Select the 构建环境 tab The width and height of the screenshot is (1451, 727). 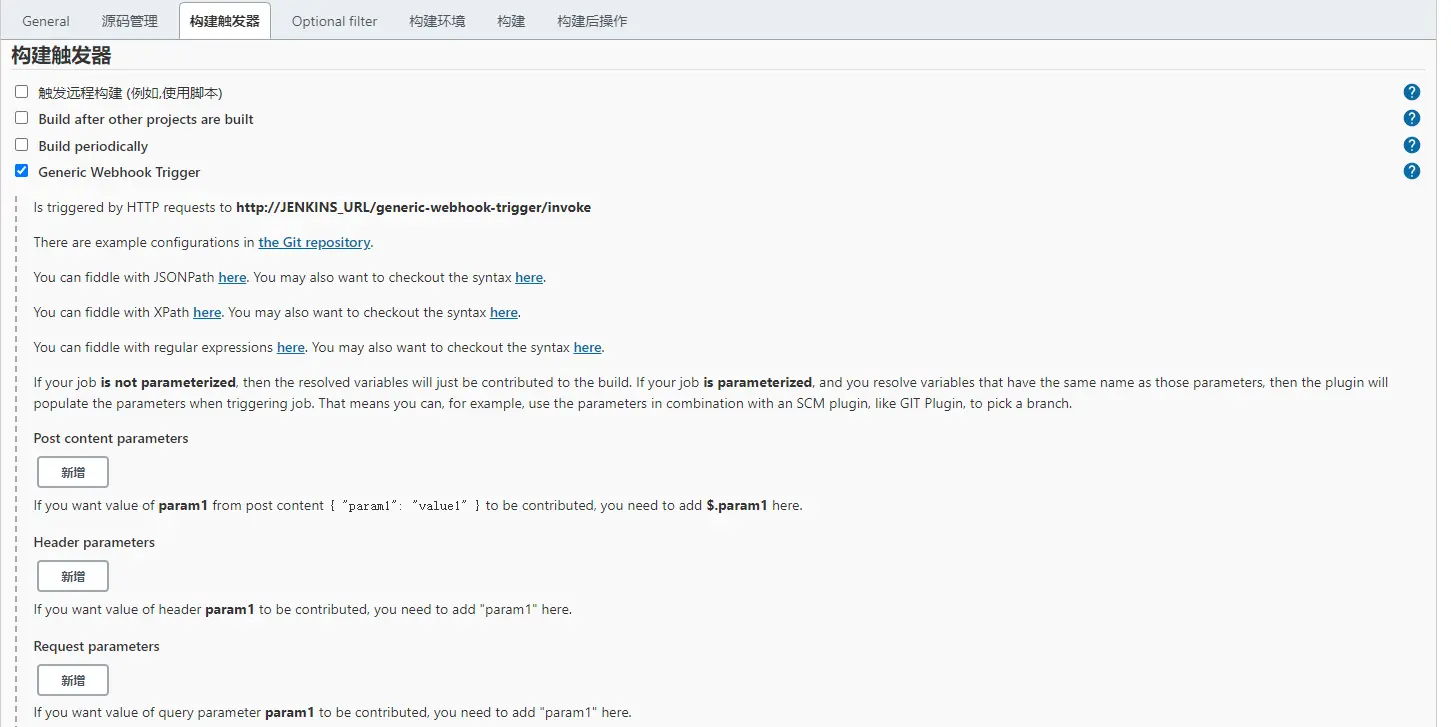437,21
